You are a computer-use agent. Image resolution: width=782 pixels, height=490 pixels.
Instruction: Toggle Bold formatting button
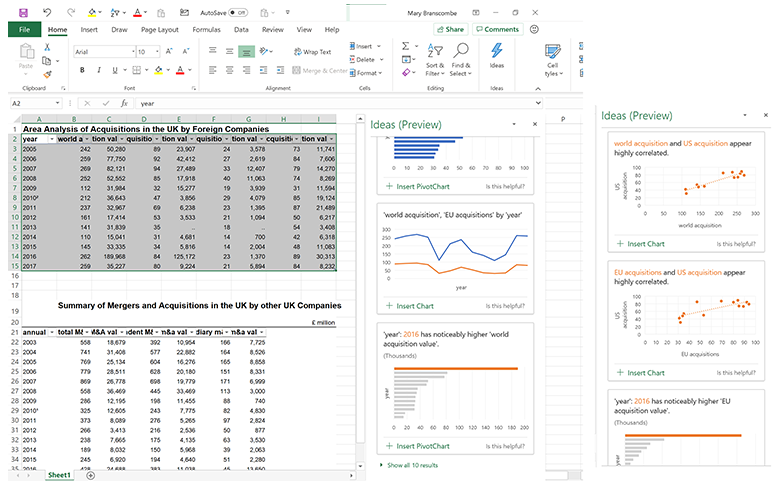(x=82, y=70)
